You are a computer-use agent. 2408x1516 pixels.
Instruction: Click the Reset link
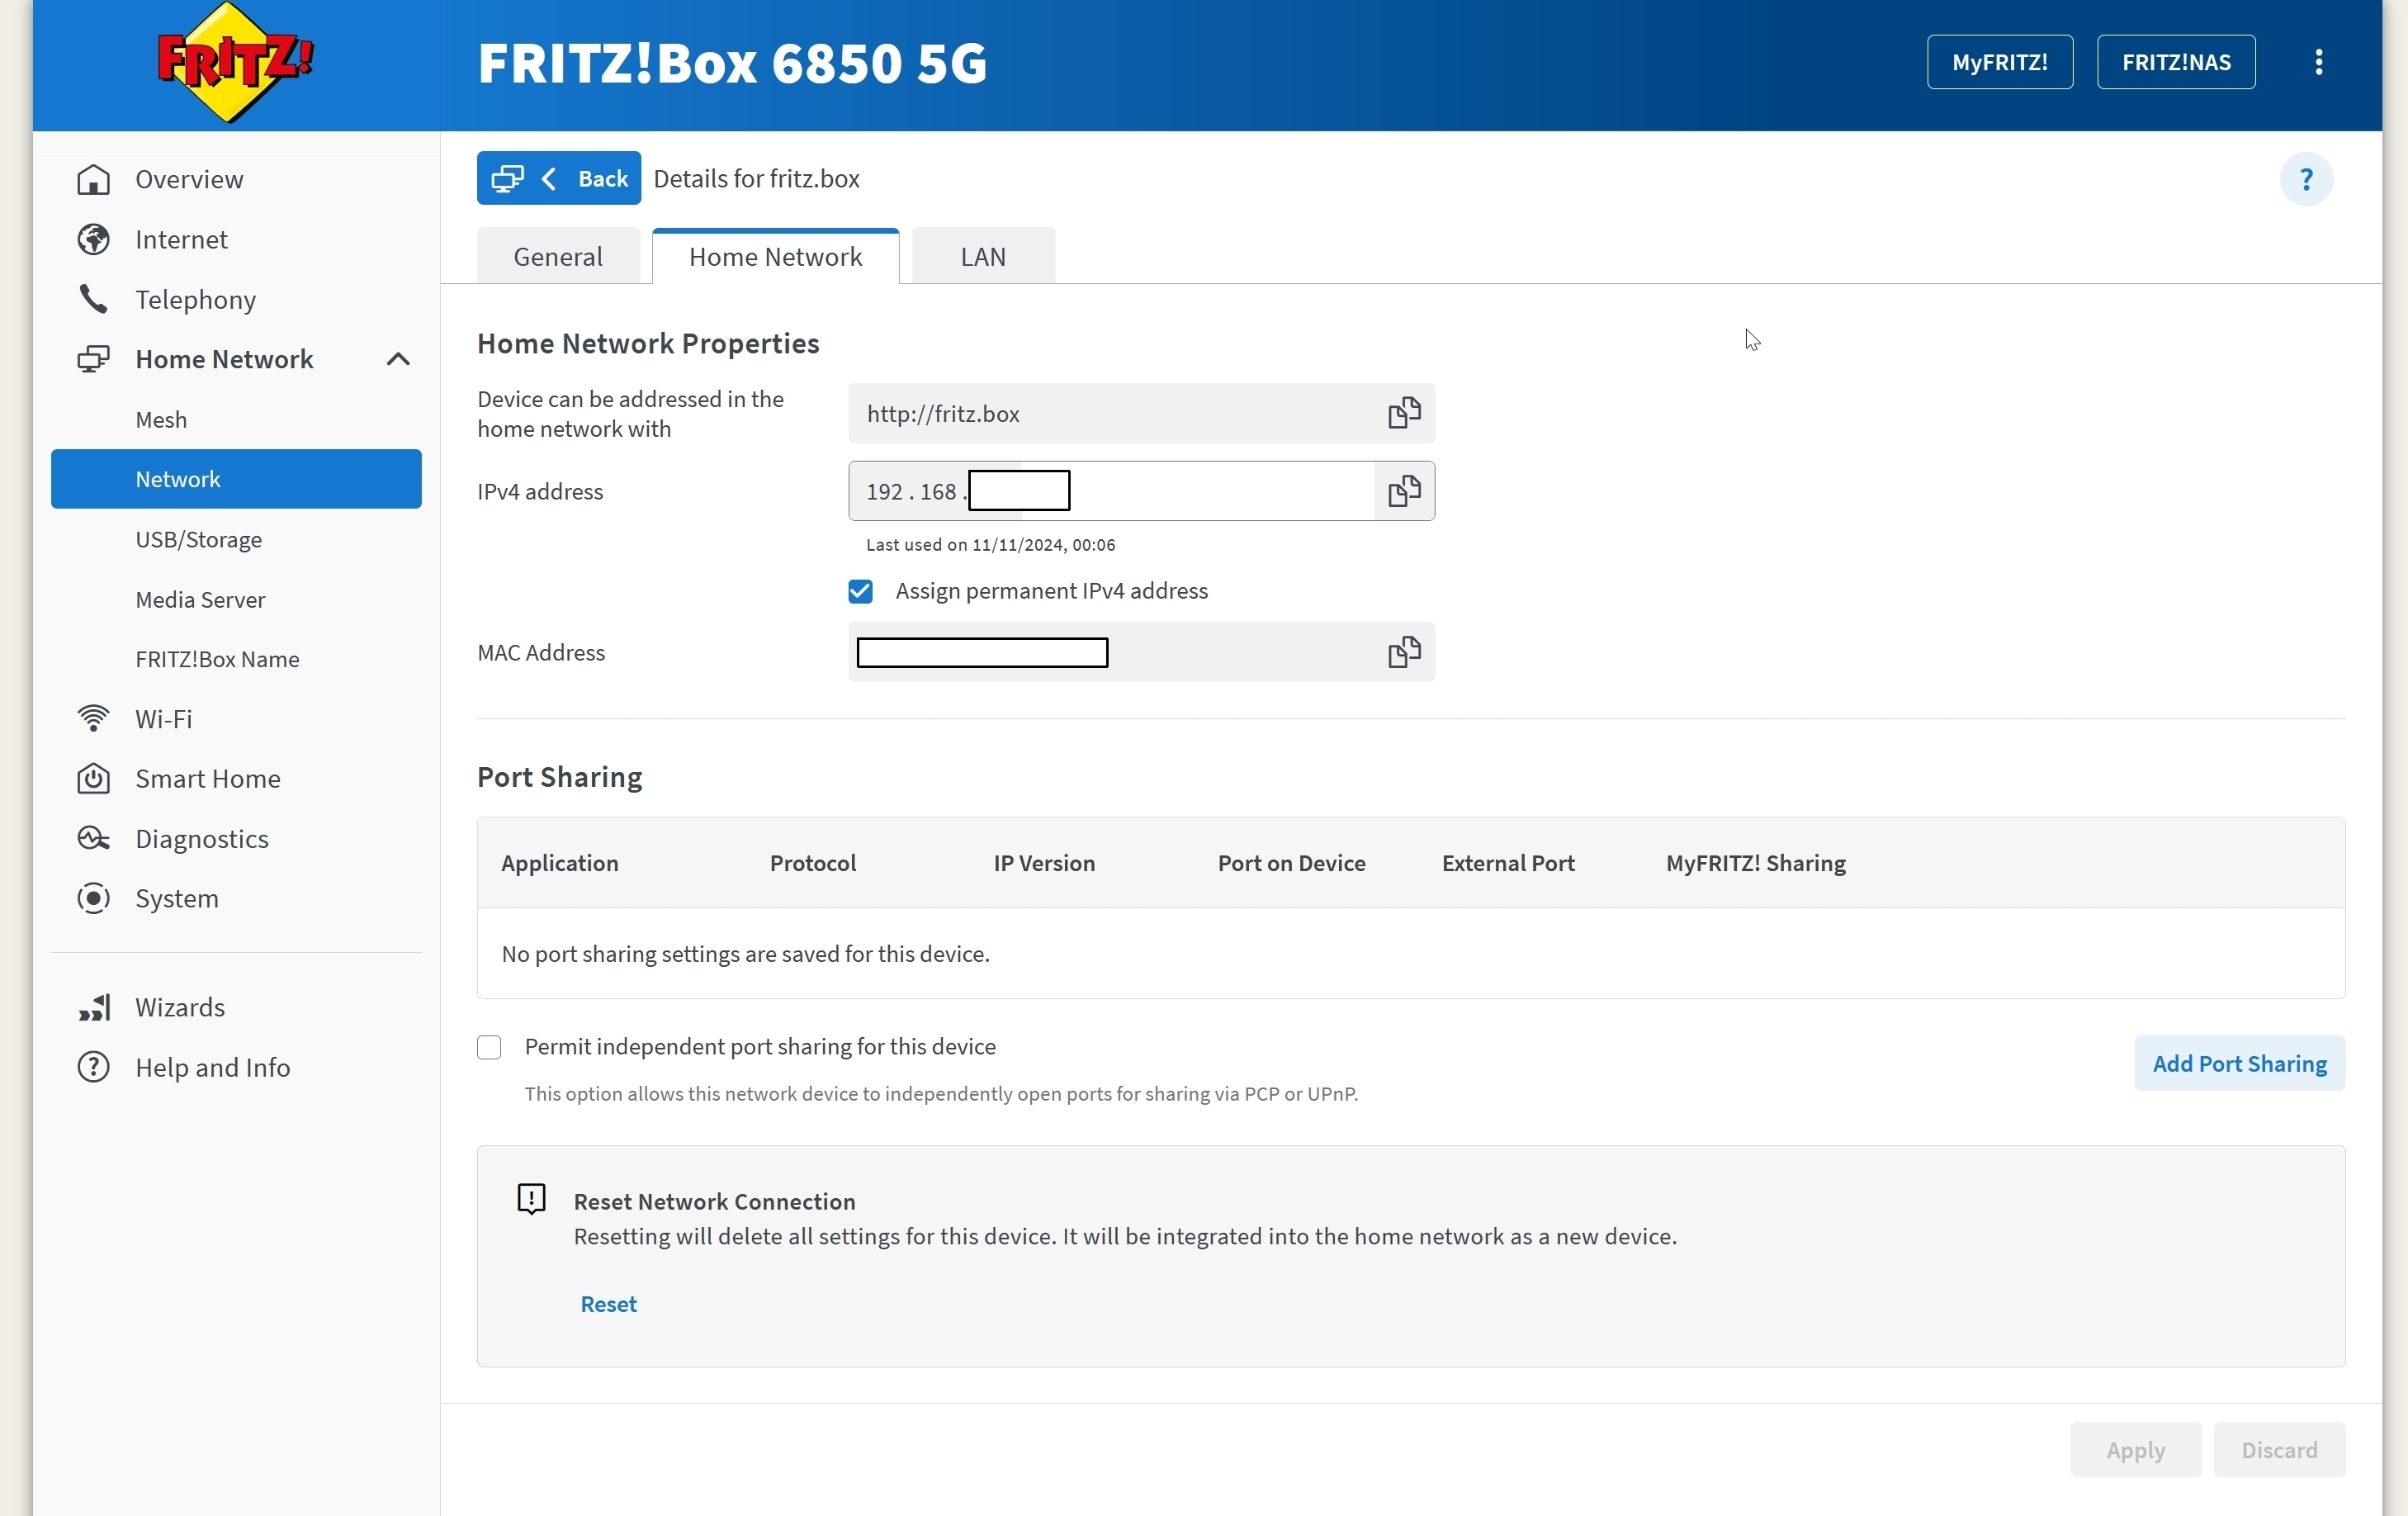click(609, 1304)
